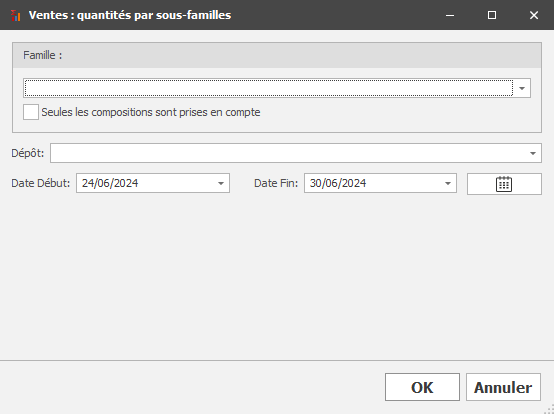Close the Ventes quantités par sous-familles window
Image resolution: width=554 pixels, height=414 pixels.
click(x=534, y=15)
